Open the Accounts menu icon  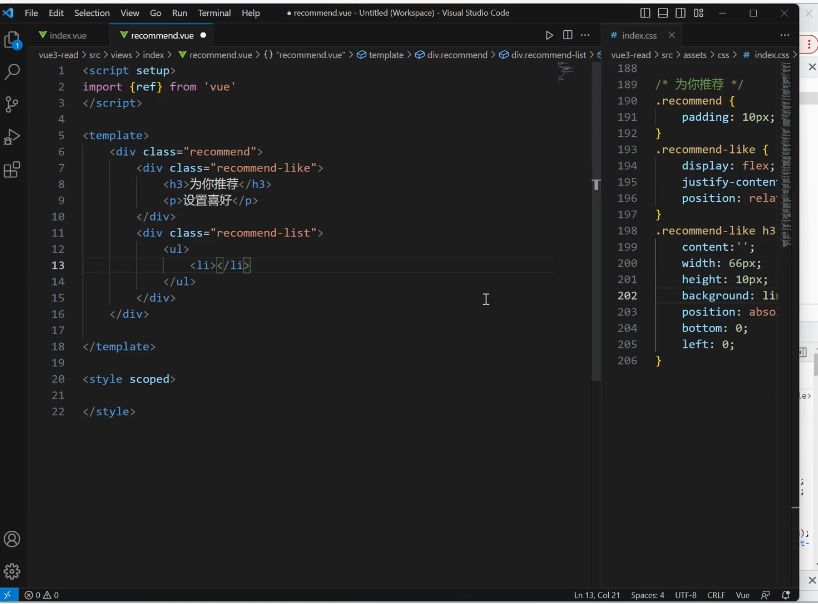click(x=12, y=539)
